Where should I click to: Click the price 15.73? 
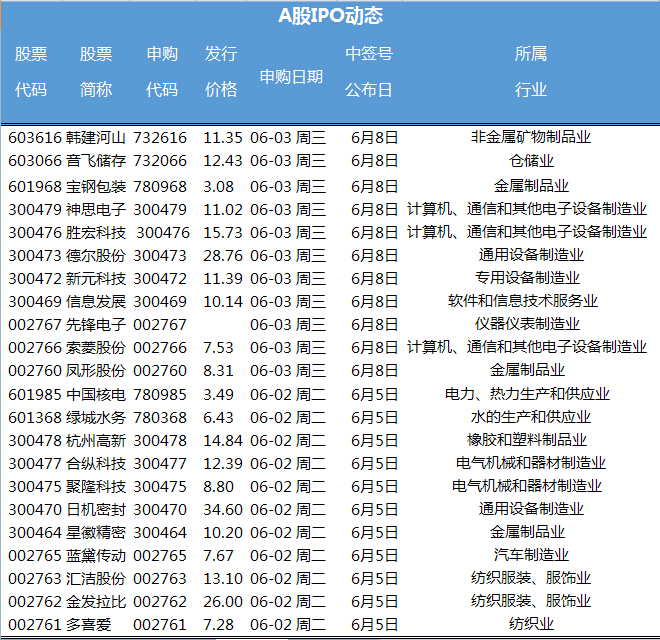point(223,232)
